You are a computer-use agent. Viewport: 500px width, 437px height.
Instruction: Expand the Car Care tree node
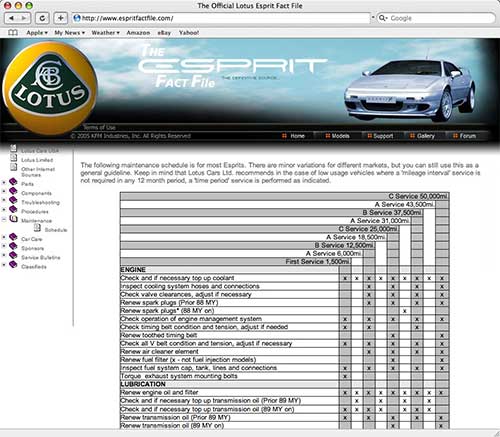(x=4, y=238)
